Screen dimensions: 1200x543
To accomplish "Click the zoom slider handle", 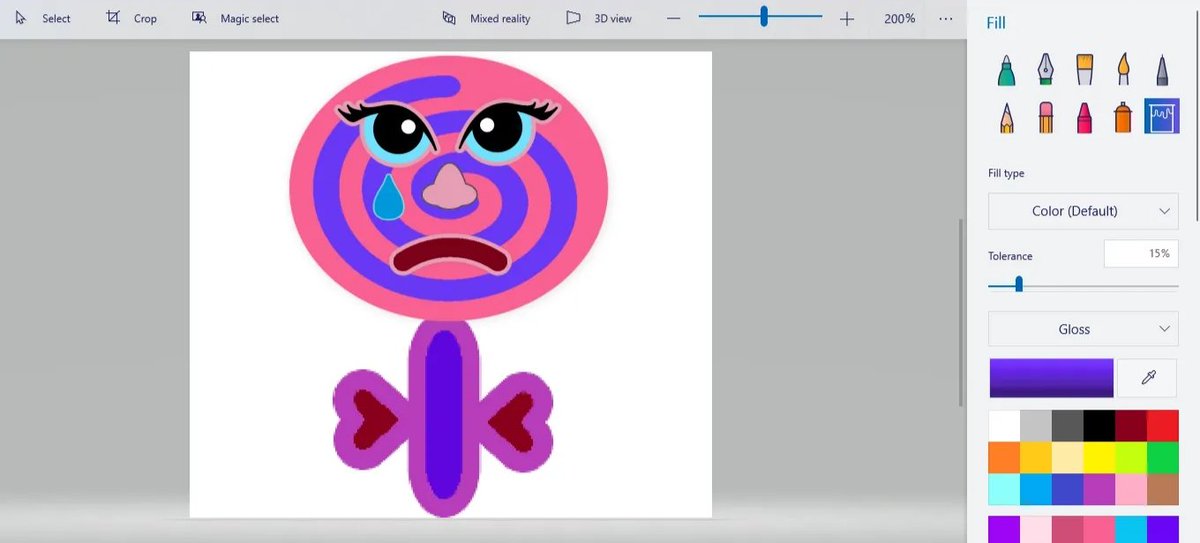I will click(x=764, y=16).
